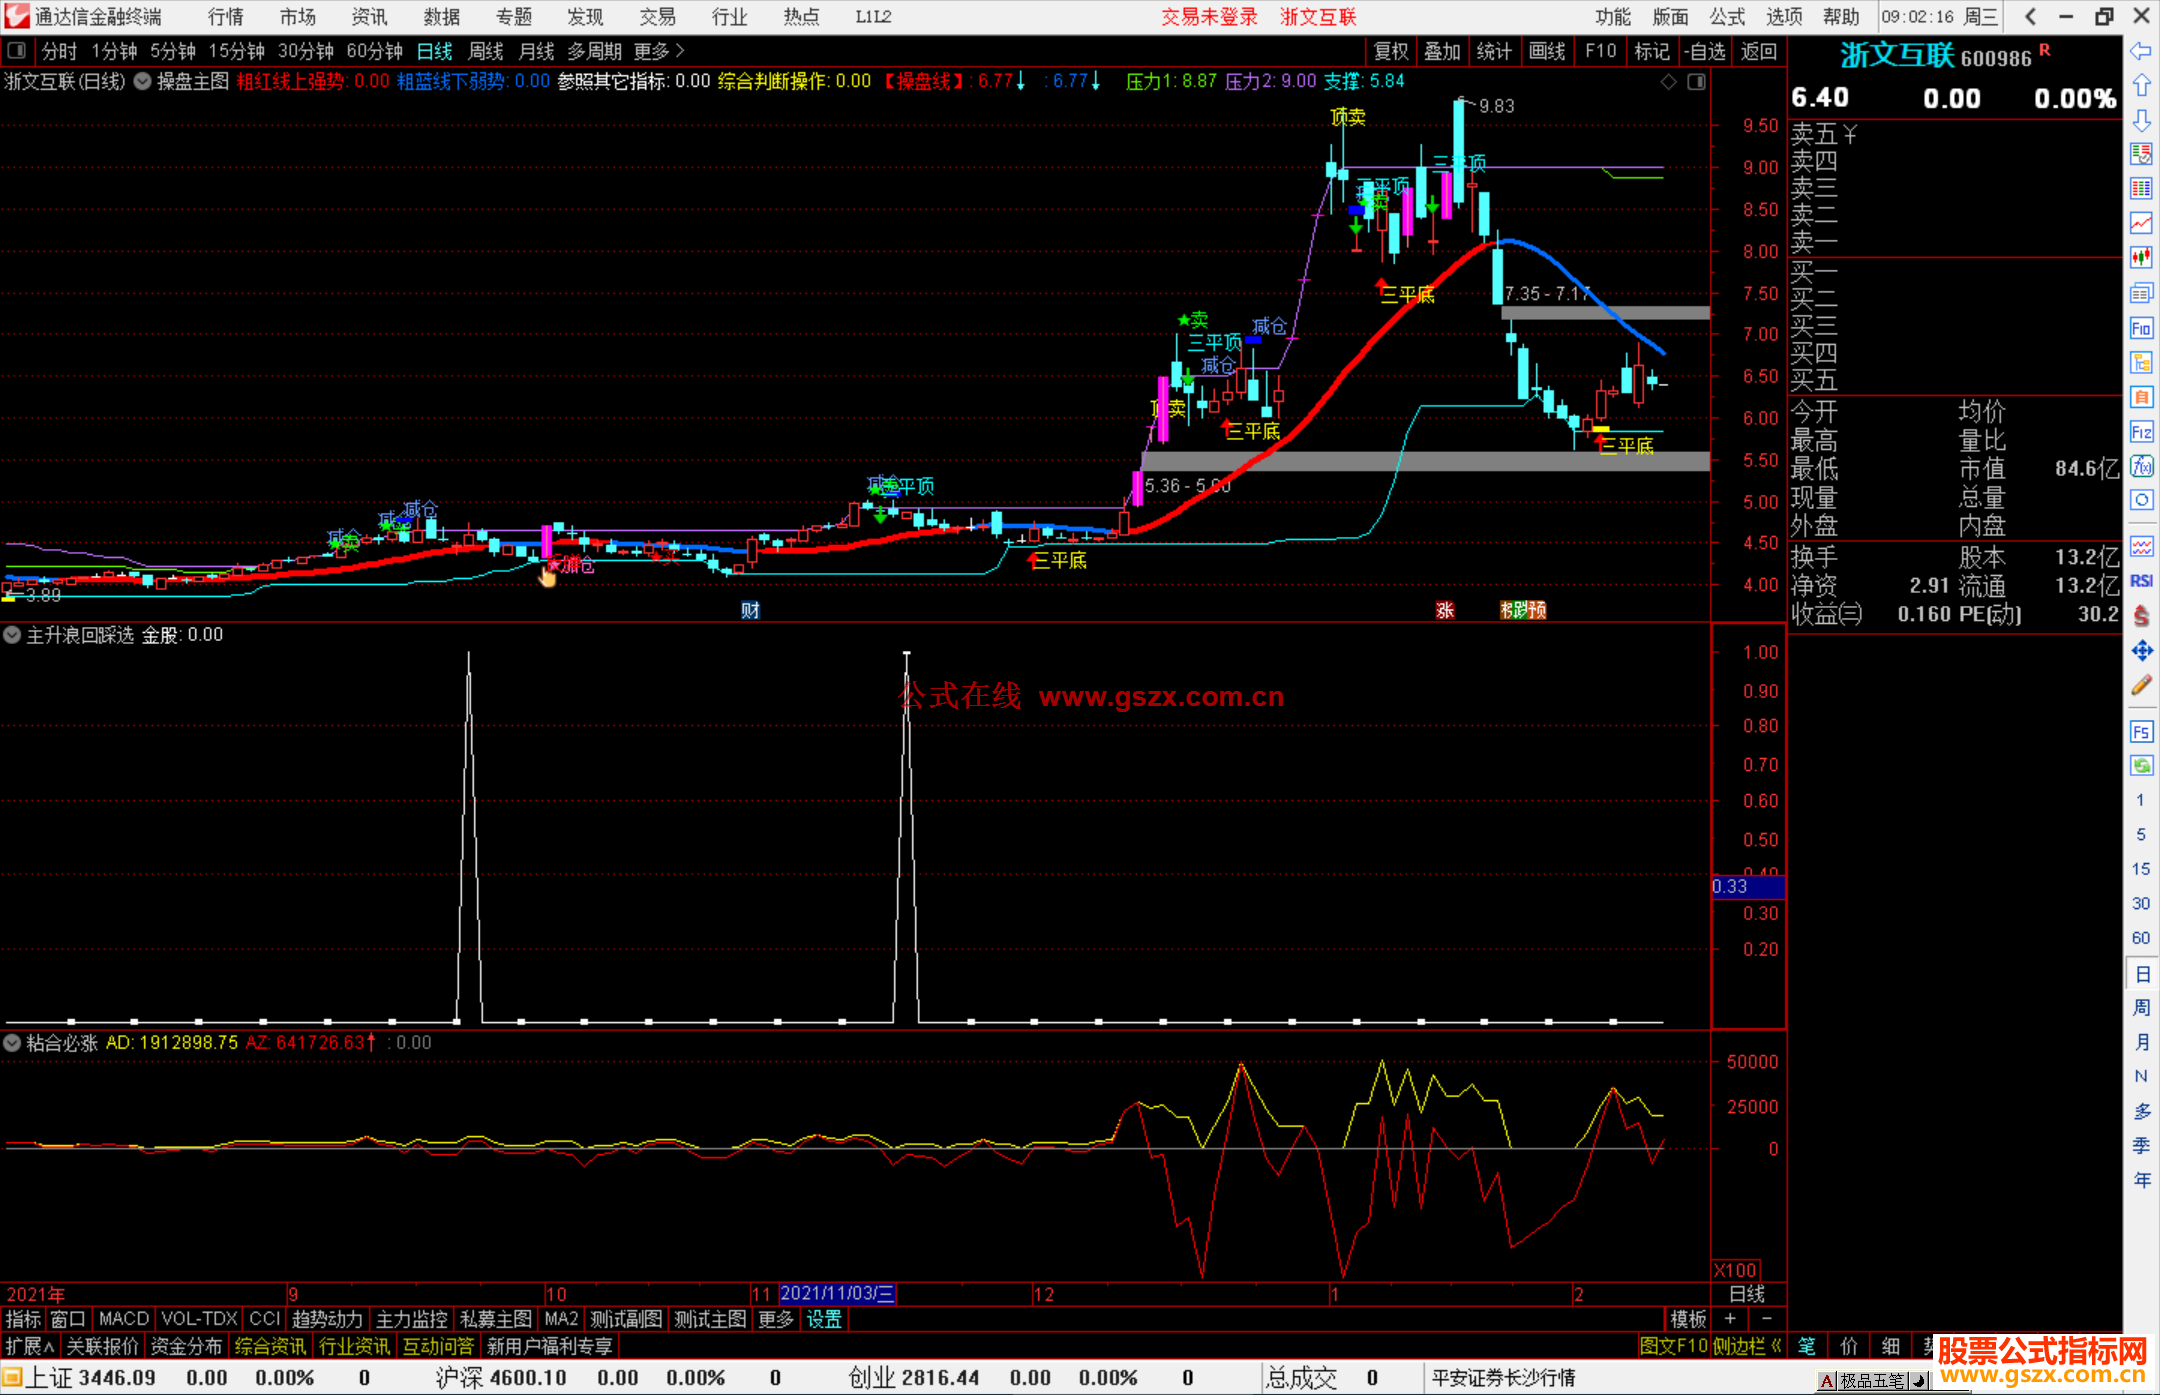The image size is (2160, 1395).
Task: Click the line trend chart icon
Action: pyautogui.click(x=2141, y=222)
